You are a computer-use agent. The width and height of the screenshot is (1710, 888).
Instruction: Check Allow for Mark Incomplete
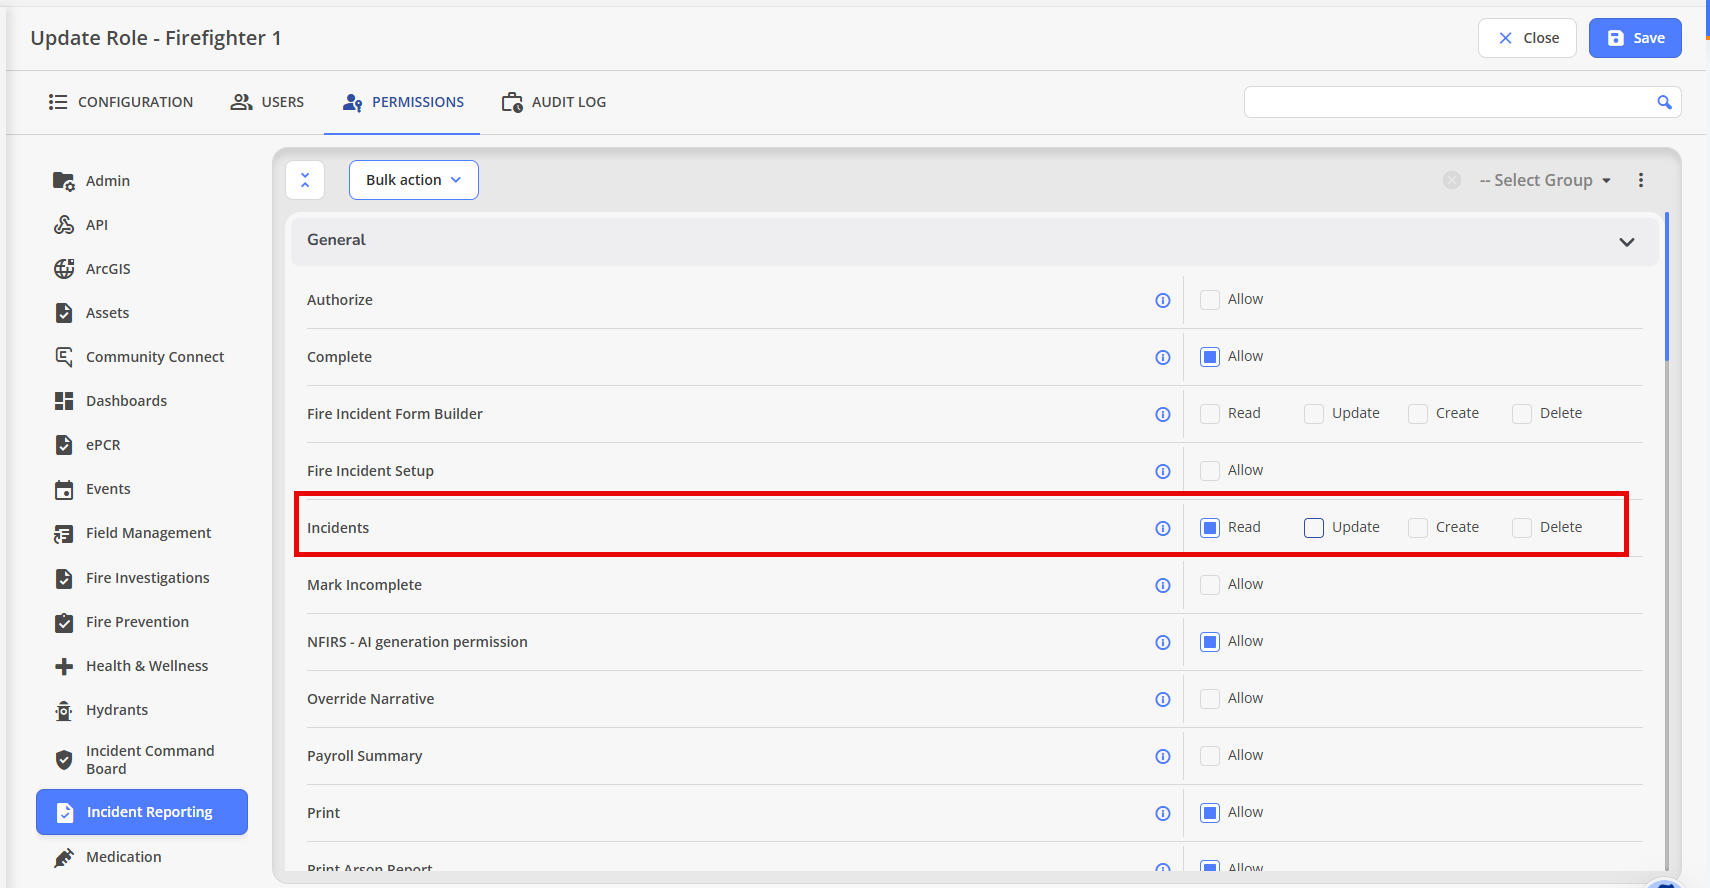[1210, 585]
